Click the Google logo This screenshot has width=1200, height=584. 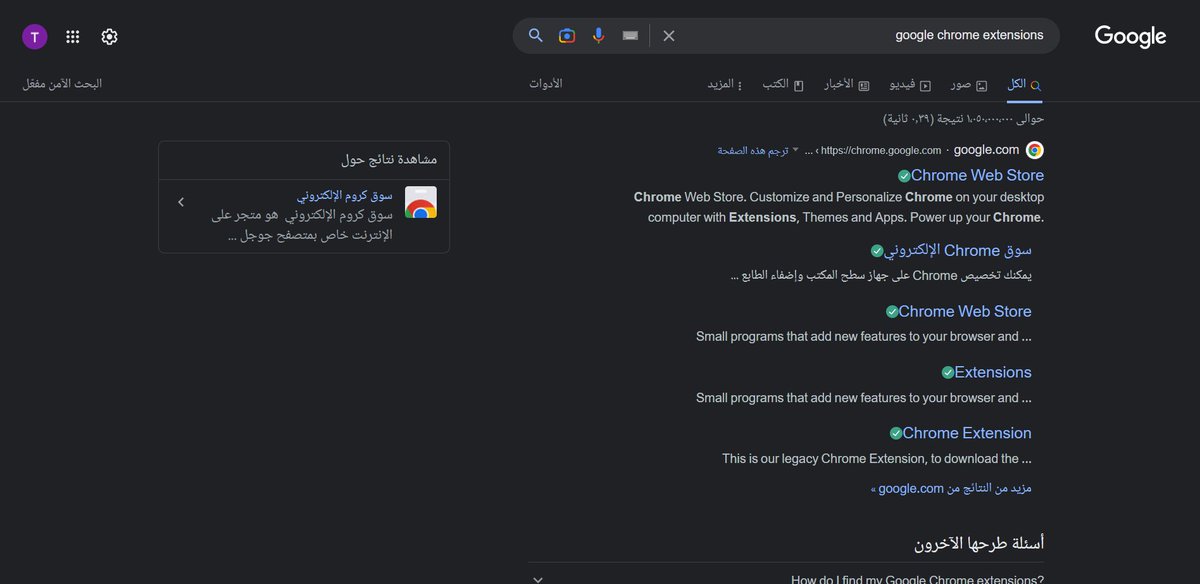[1130, 36]
